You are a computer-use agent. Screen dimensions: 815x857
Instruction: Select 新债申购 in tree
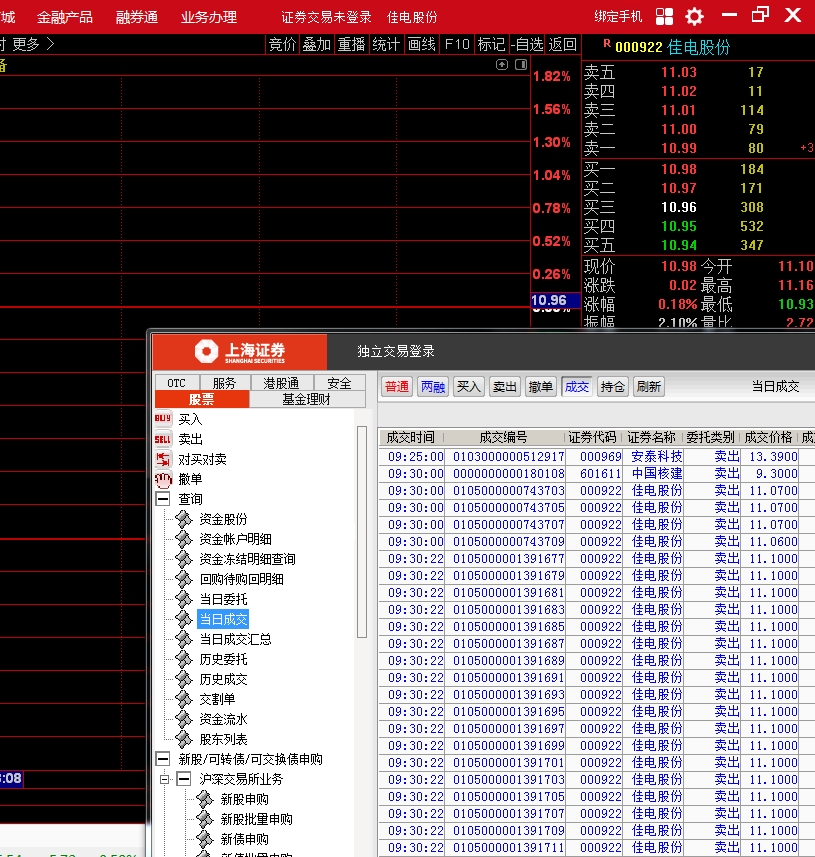245,839
